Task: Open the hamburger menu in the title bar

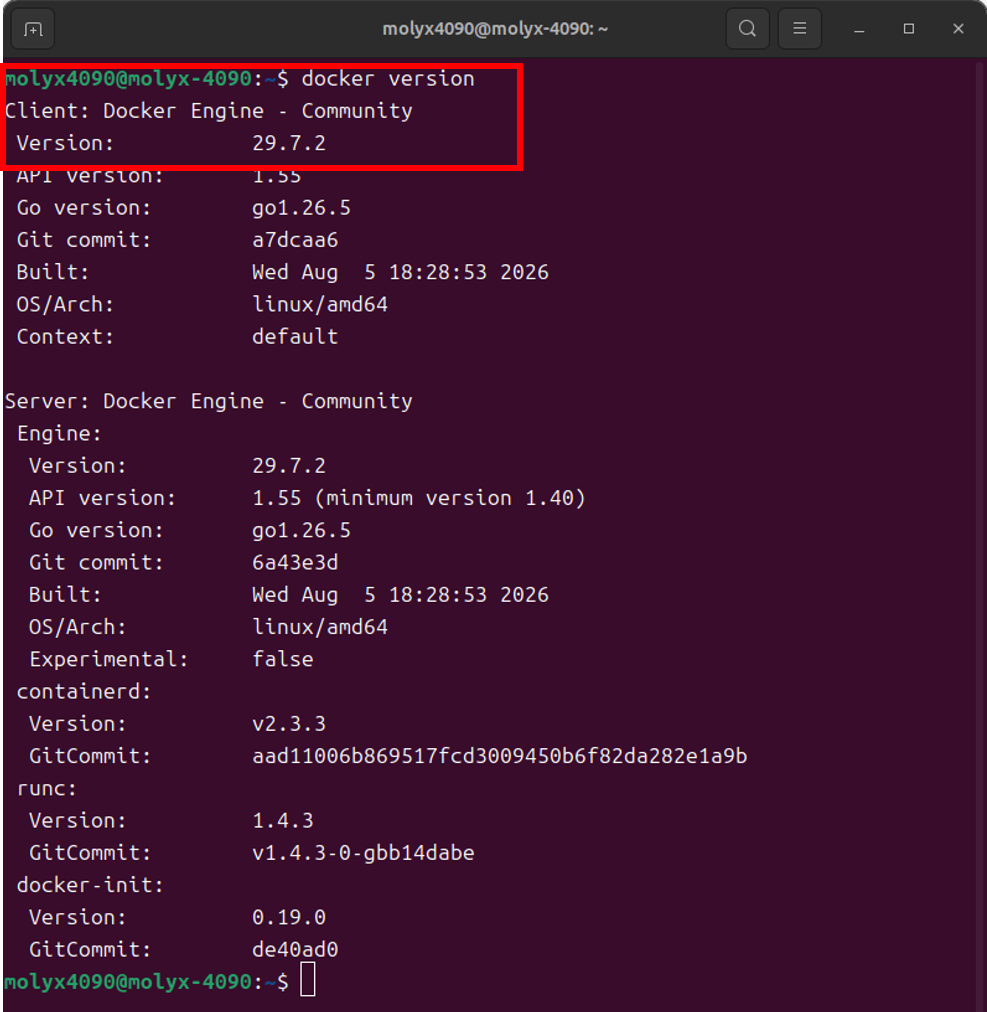Action: click(x=800, y=29)
